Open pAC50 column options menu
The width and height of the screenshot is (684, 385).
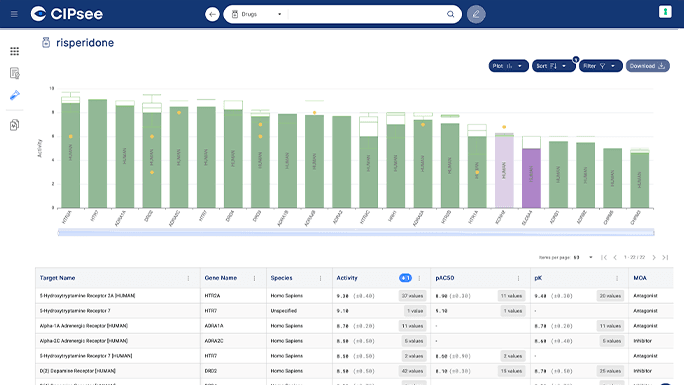click(518, 278)
